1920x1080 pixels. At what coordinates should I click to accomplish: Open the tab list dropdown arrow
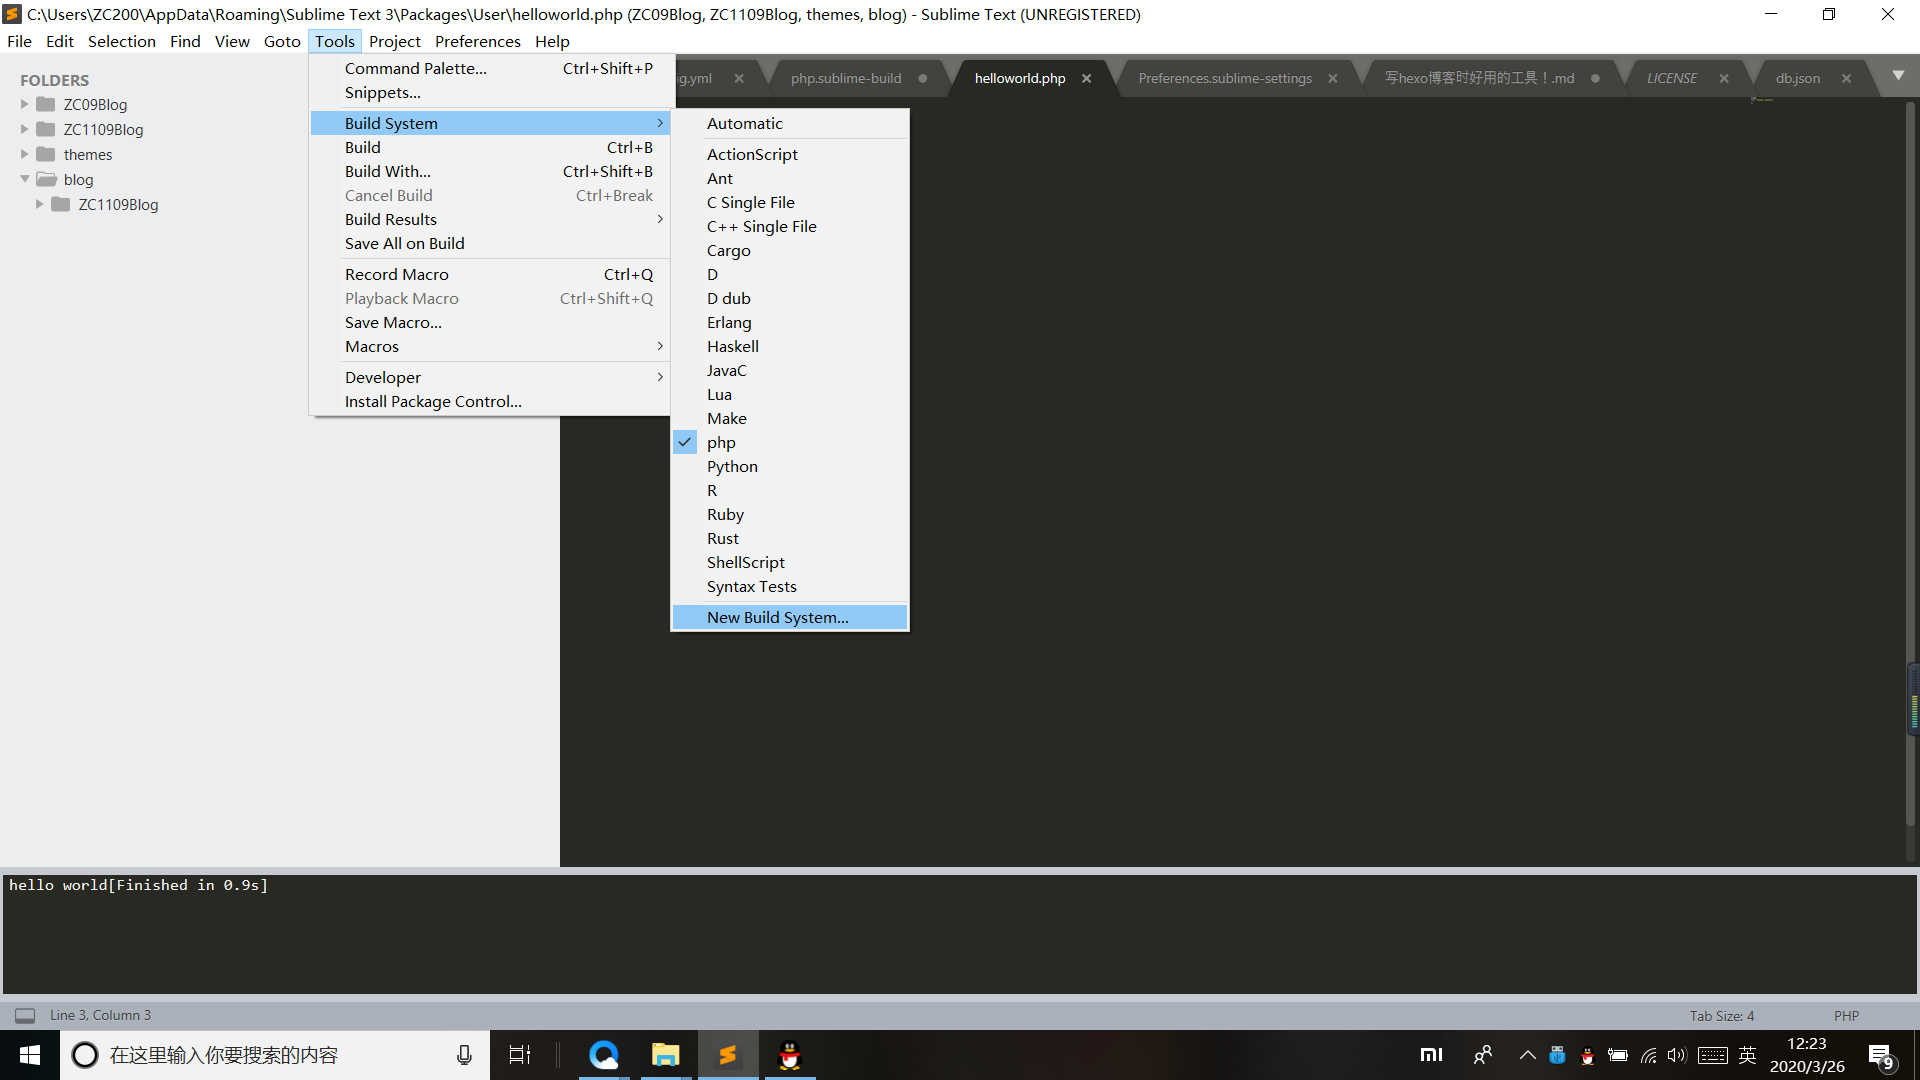[1898, 76]
